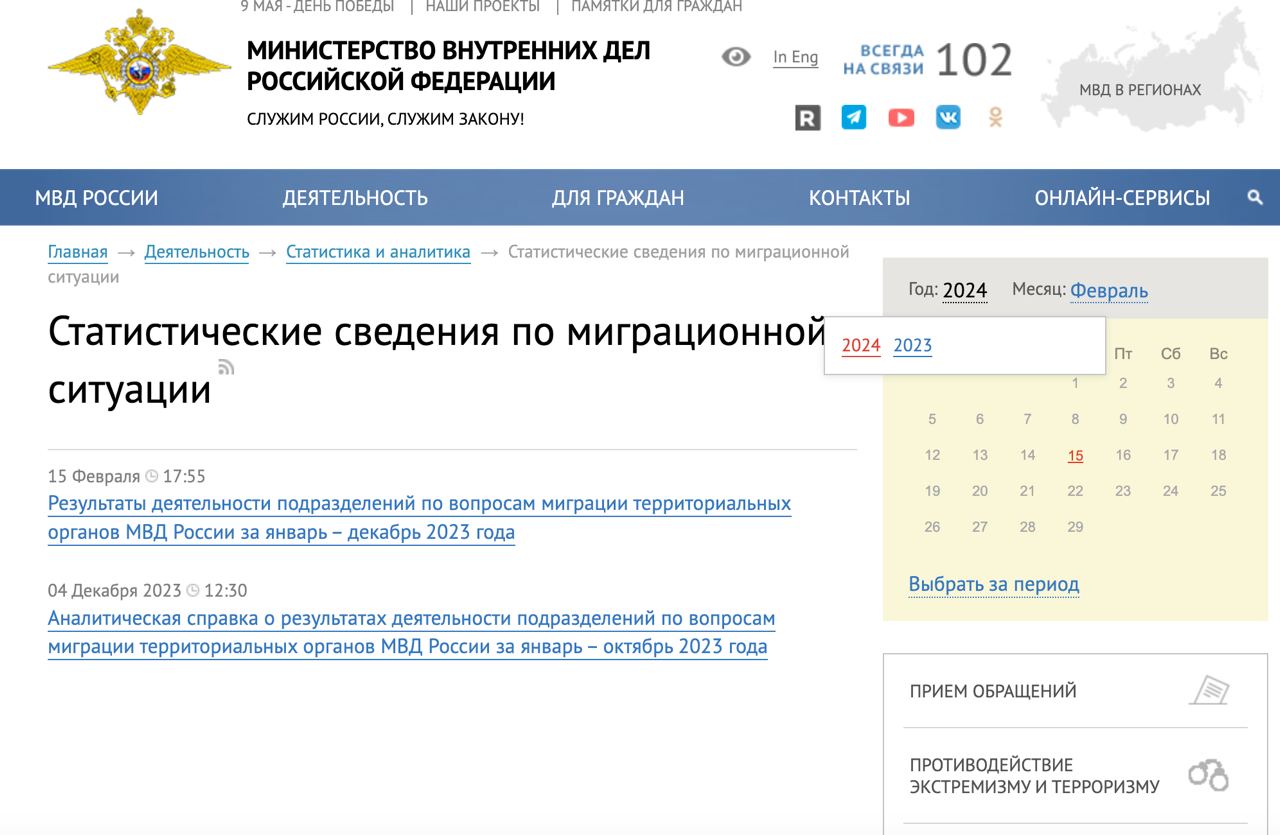Click the VK social network icon
This screenshot has width=1280, height=835.
pyautogui.click(x=948, y=117)
